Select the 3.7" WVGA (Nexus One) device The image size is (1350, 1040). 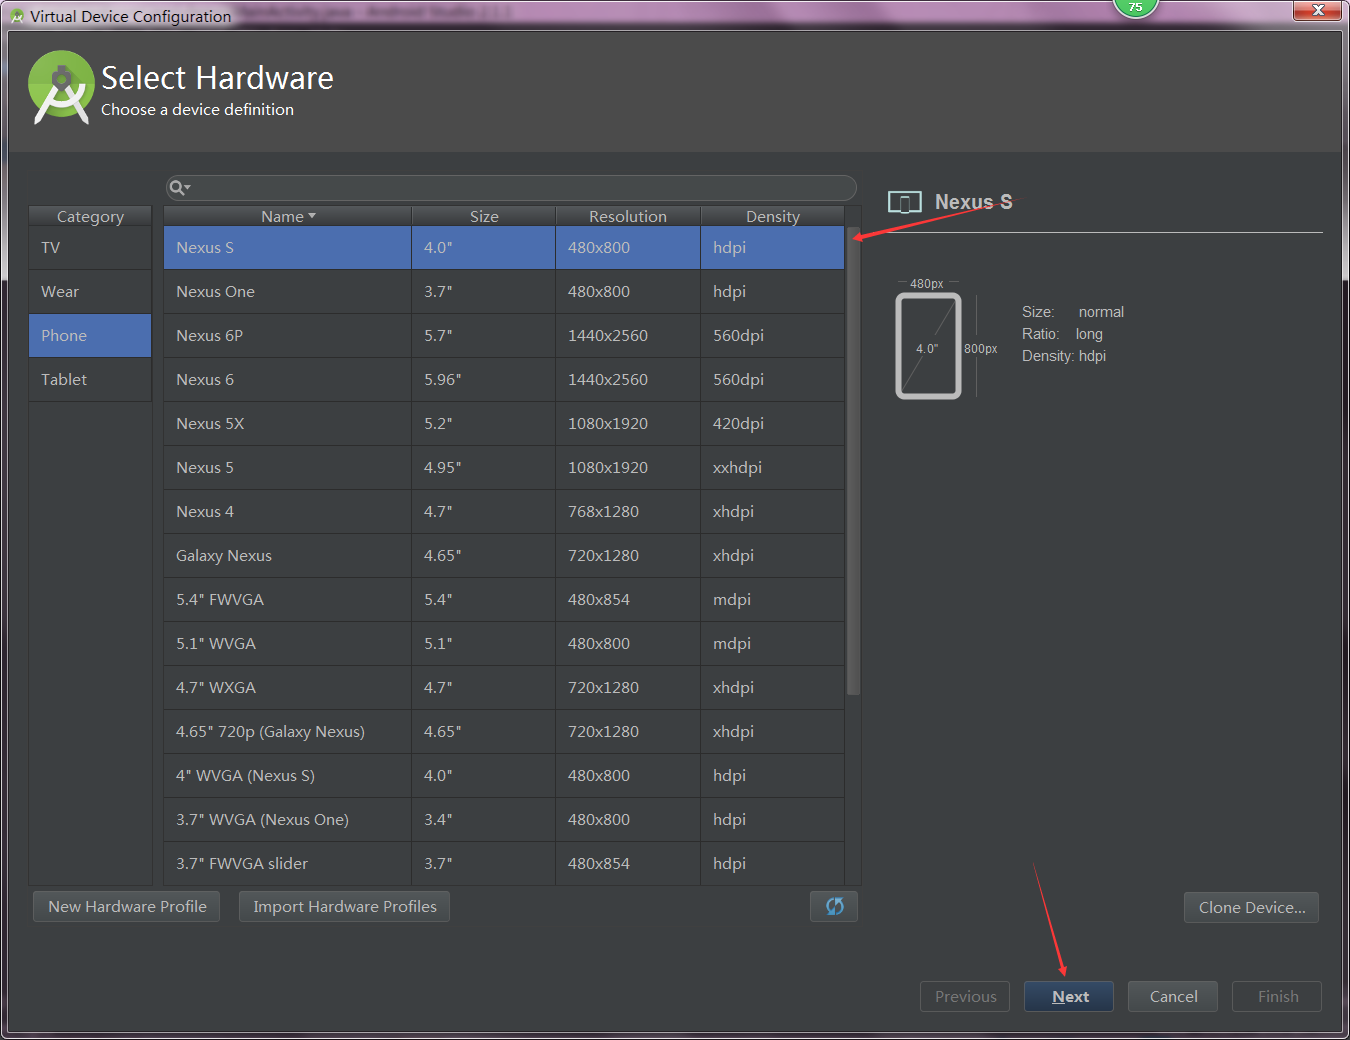(x=504, y=820)
